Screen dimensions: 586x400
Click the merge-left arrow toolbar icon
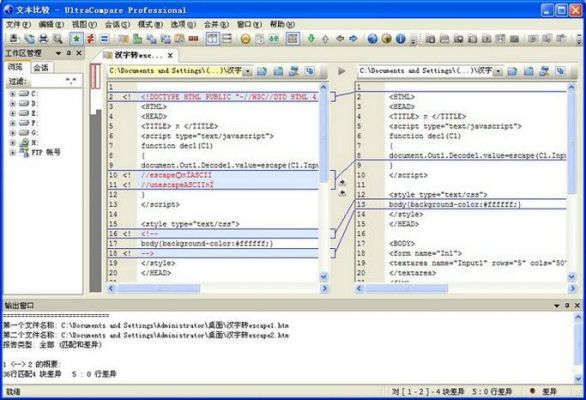[340, 39]
